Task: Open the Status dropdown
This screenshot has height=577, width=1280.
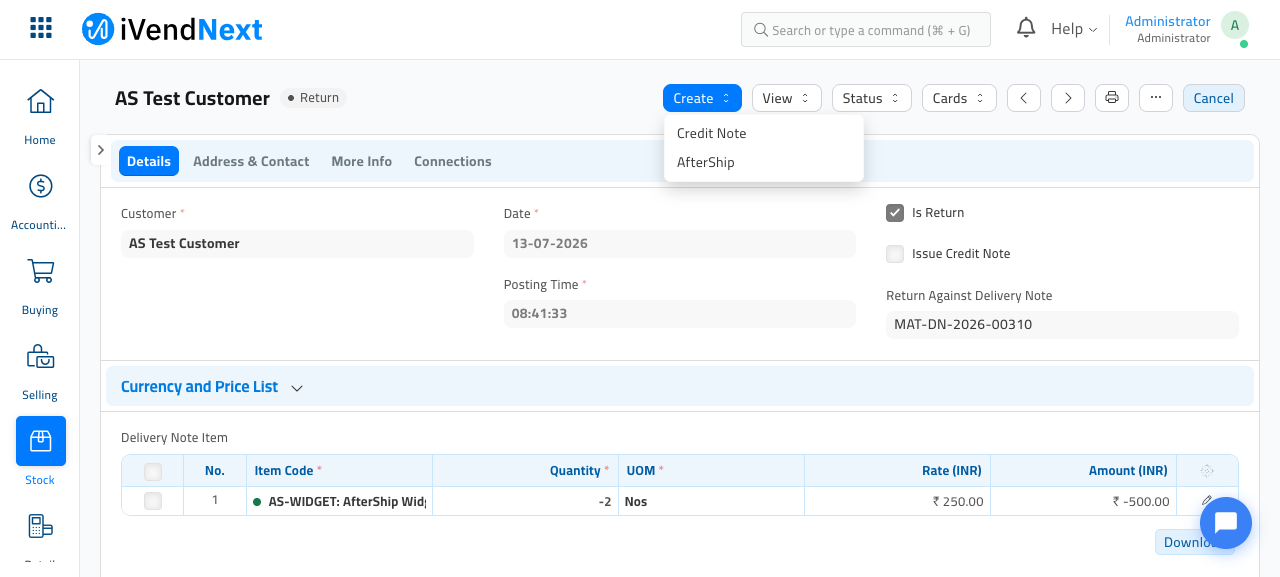Action: (872, 98)
